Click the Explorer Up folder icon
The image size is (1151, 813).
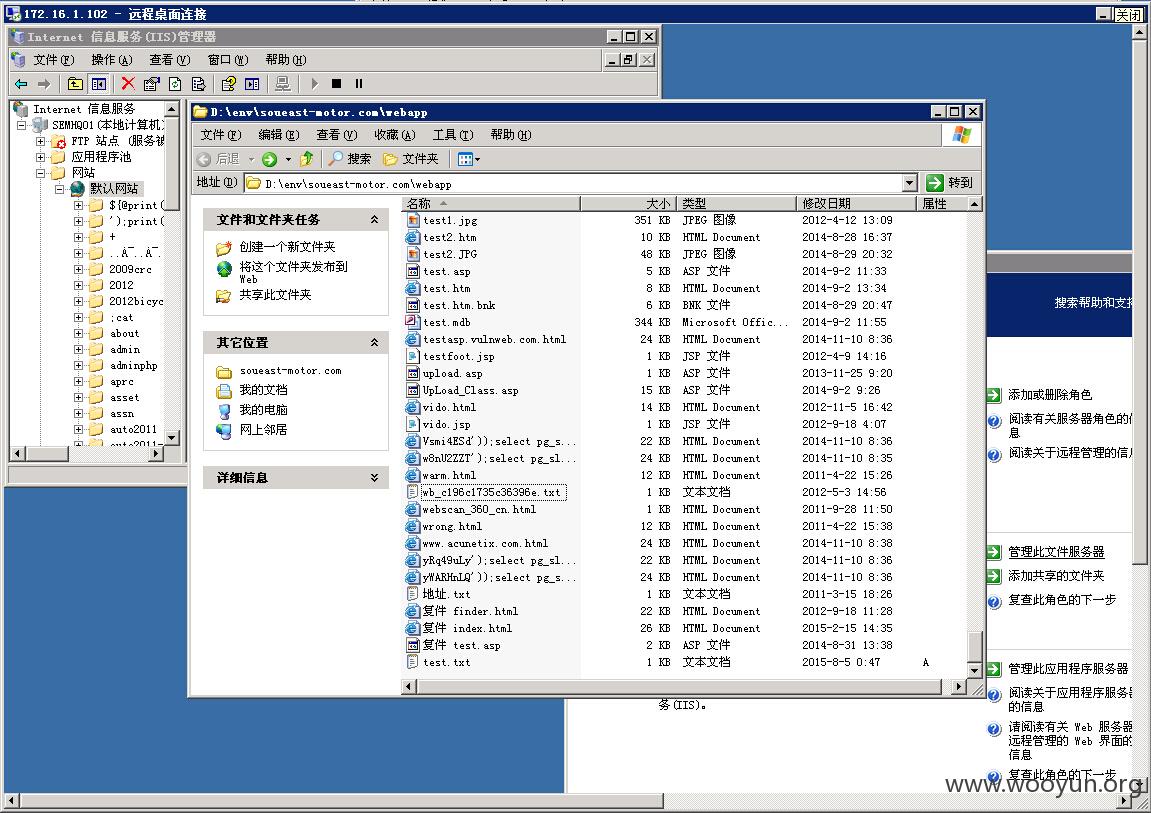pyautogui.click(x=307, y=158)
